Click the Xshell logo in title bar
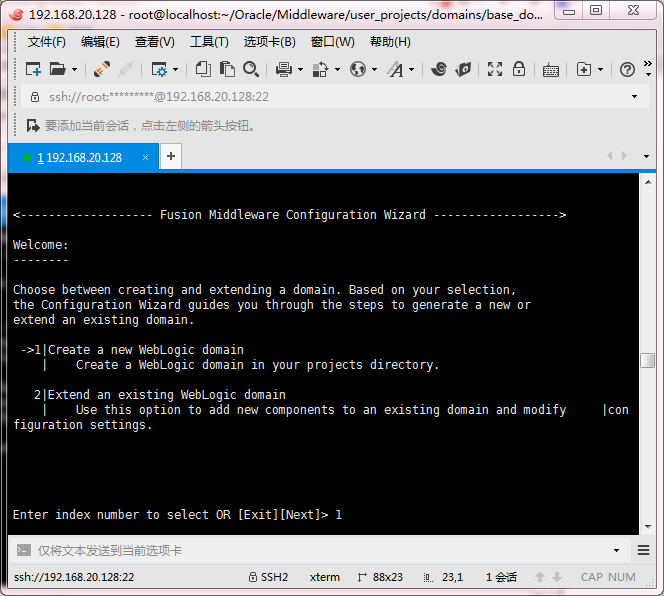The height and width of the screenshot is (596, 664). pyautogui.click(x=16, y=15)
